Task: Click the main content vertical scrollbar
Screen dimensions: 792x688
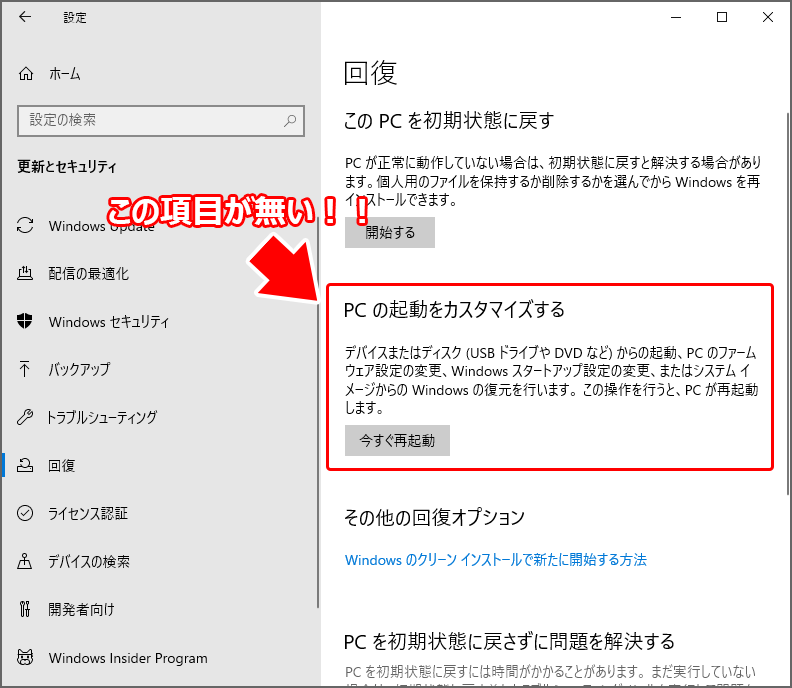Action: pos(789,303)
